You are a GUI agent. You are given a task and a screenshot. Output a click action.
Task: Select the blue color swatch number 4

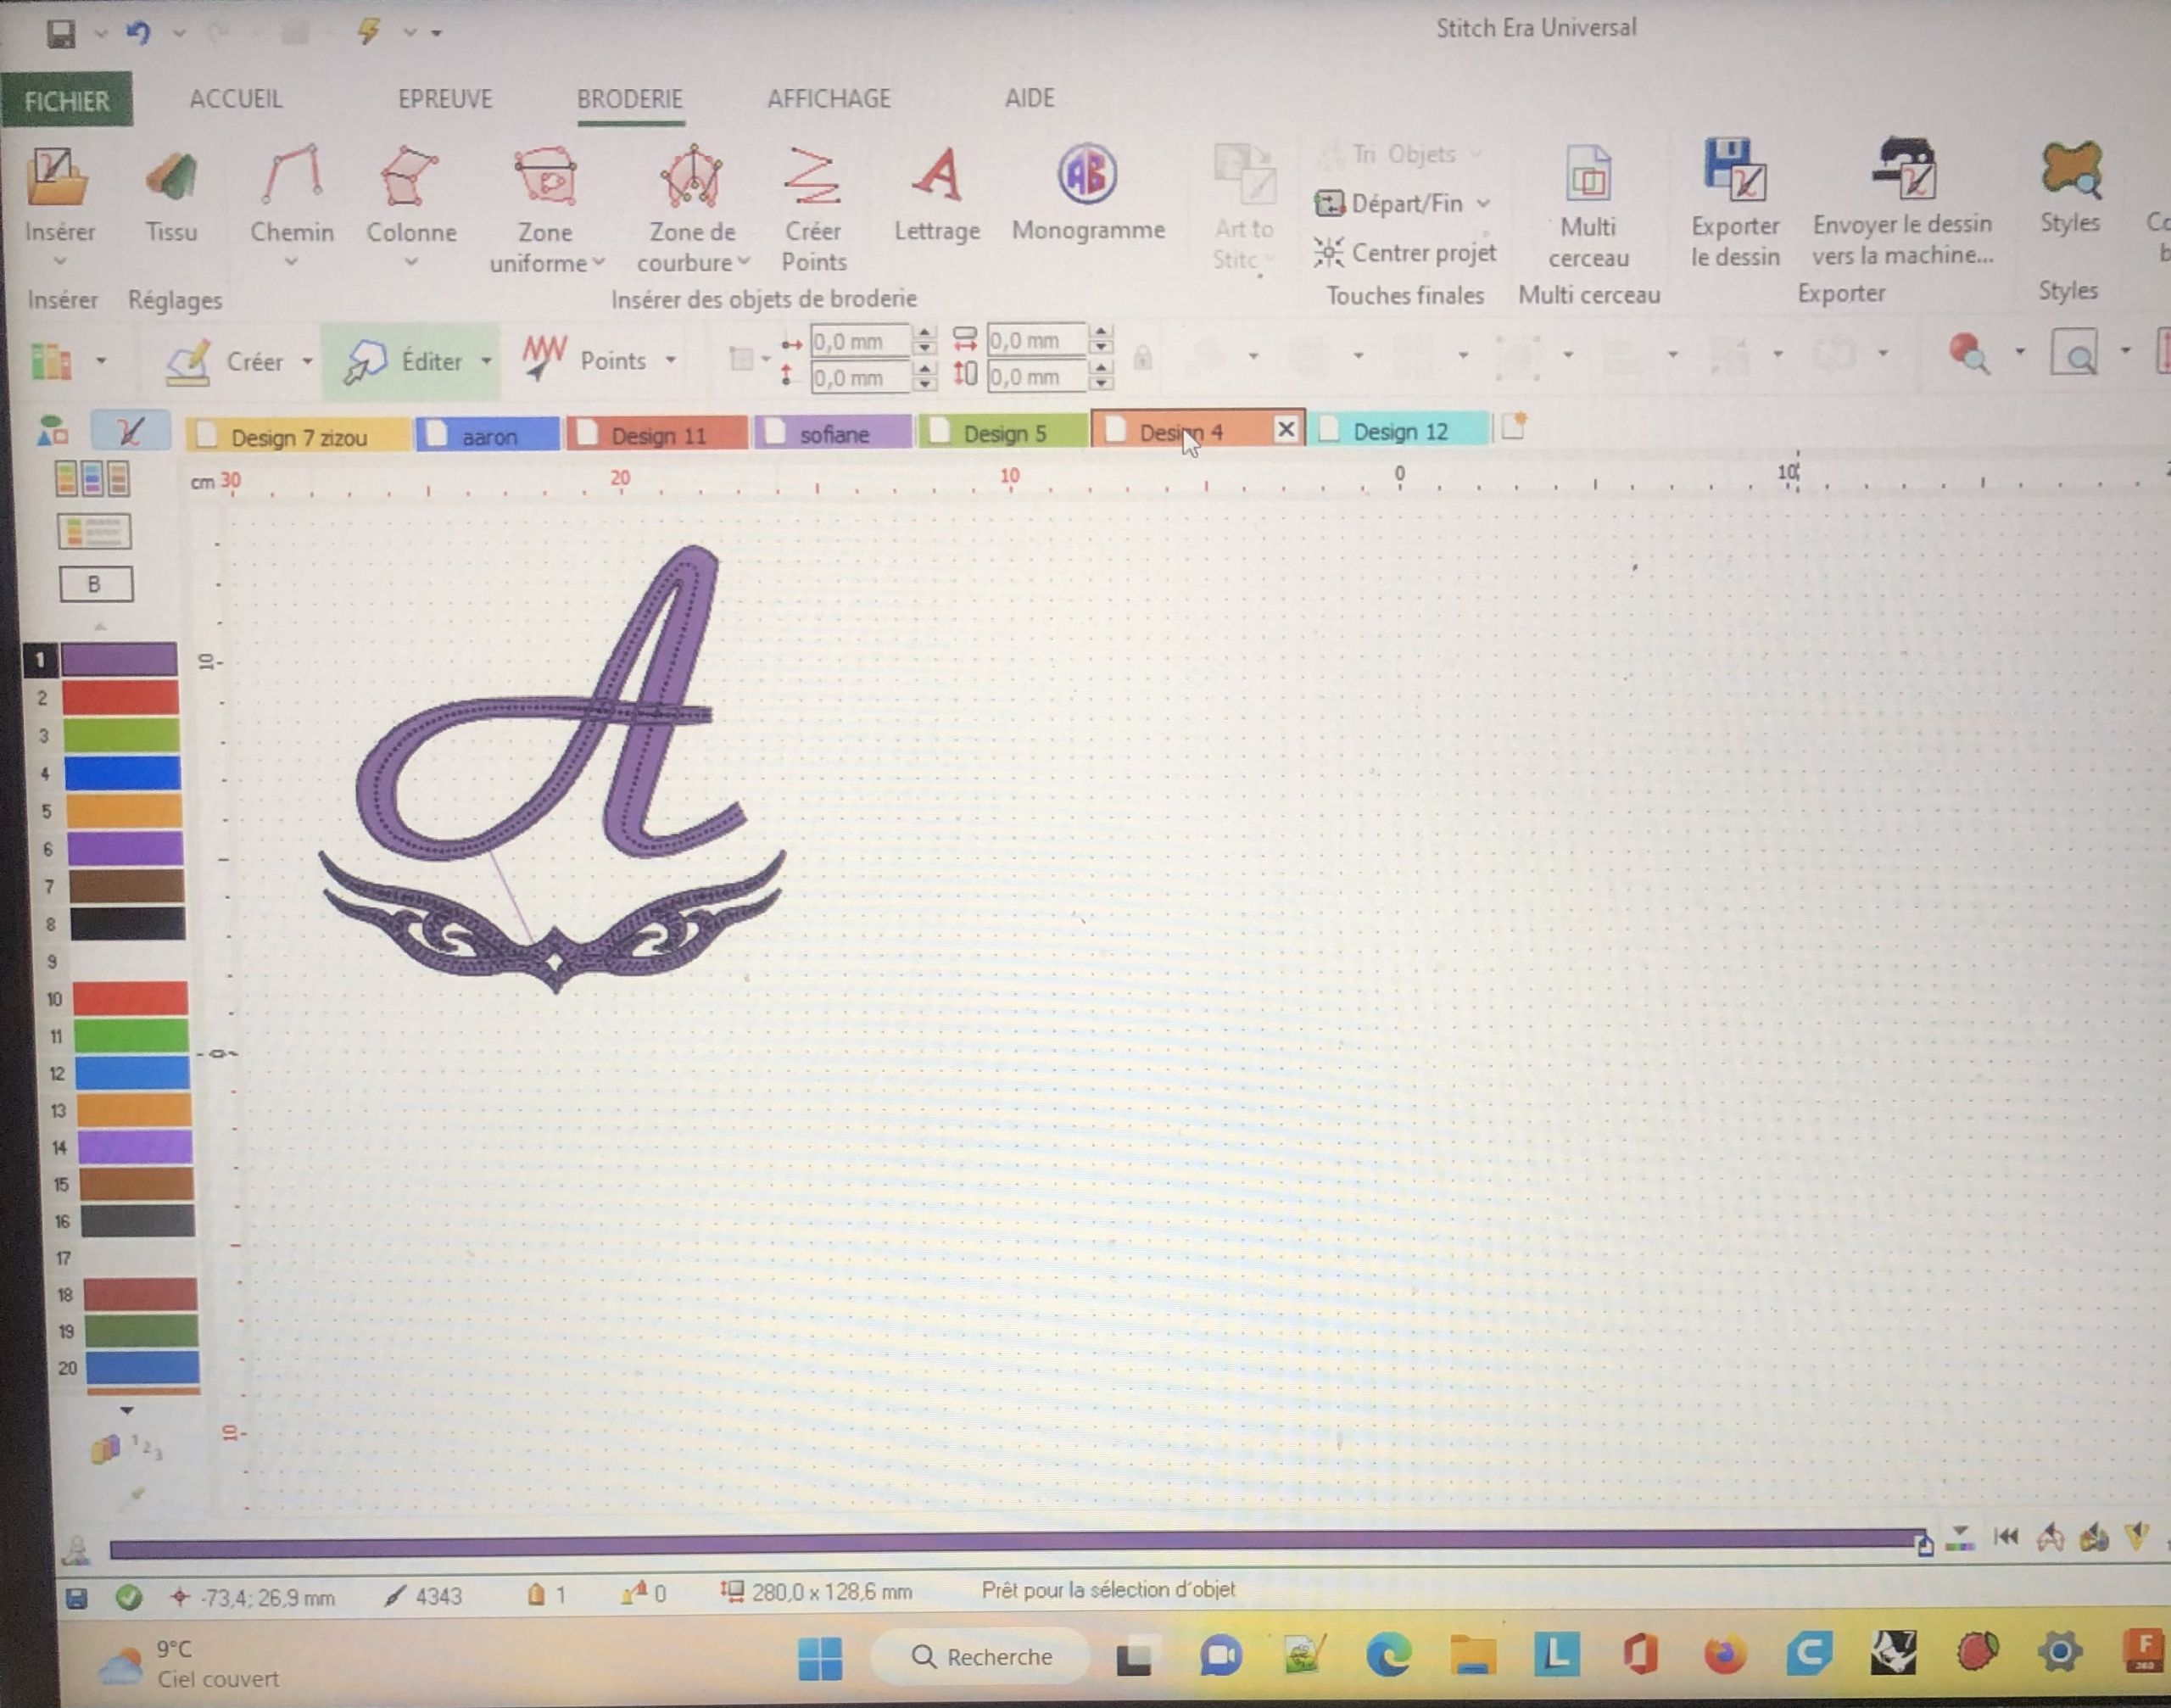coord(122,773)
